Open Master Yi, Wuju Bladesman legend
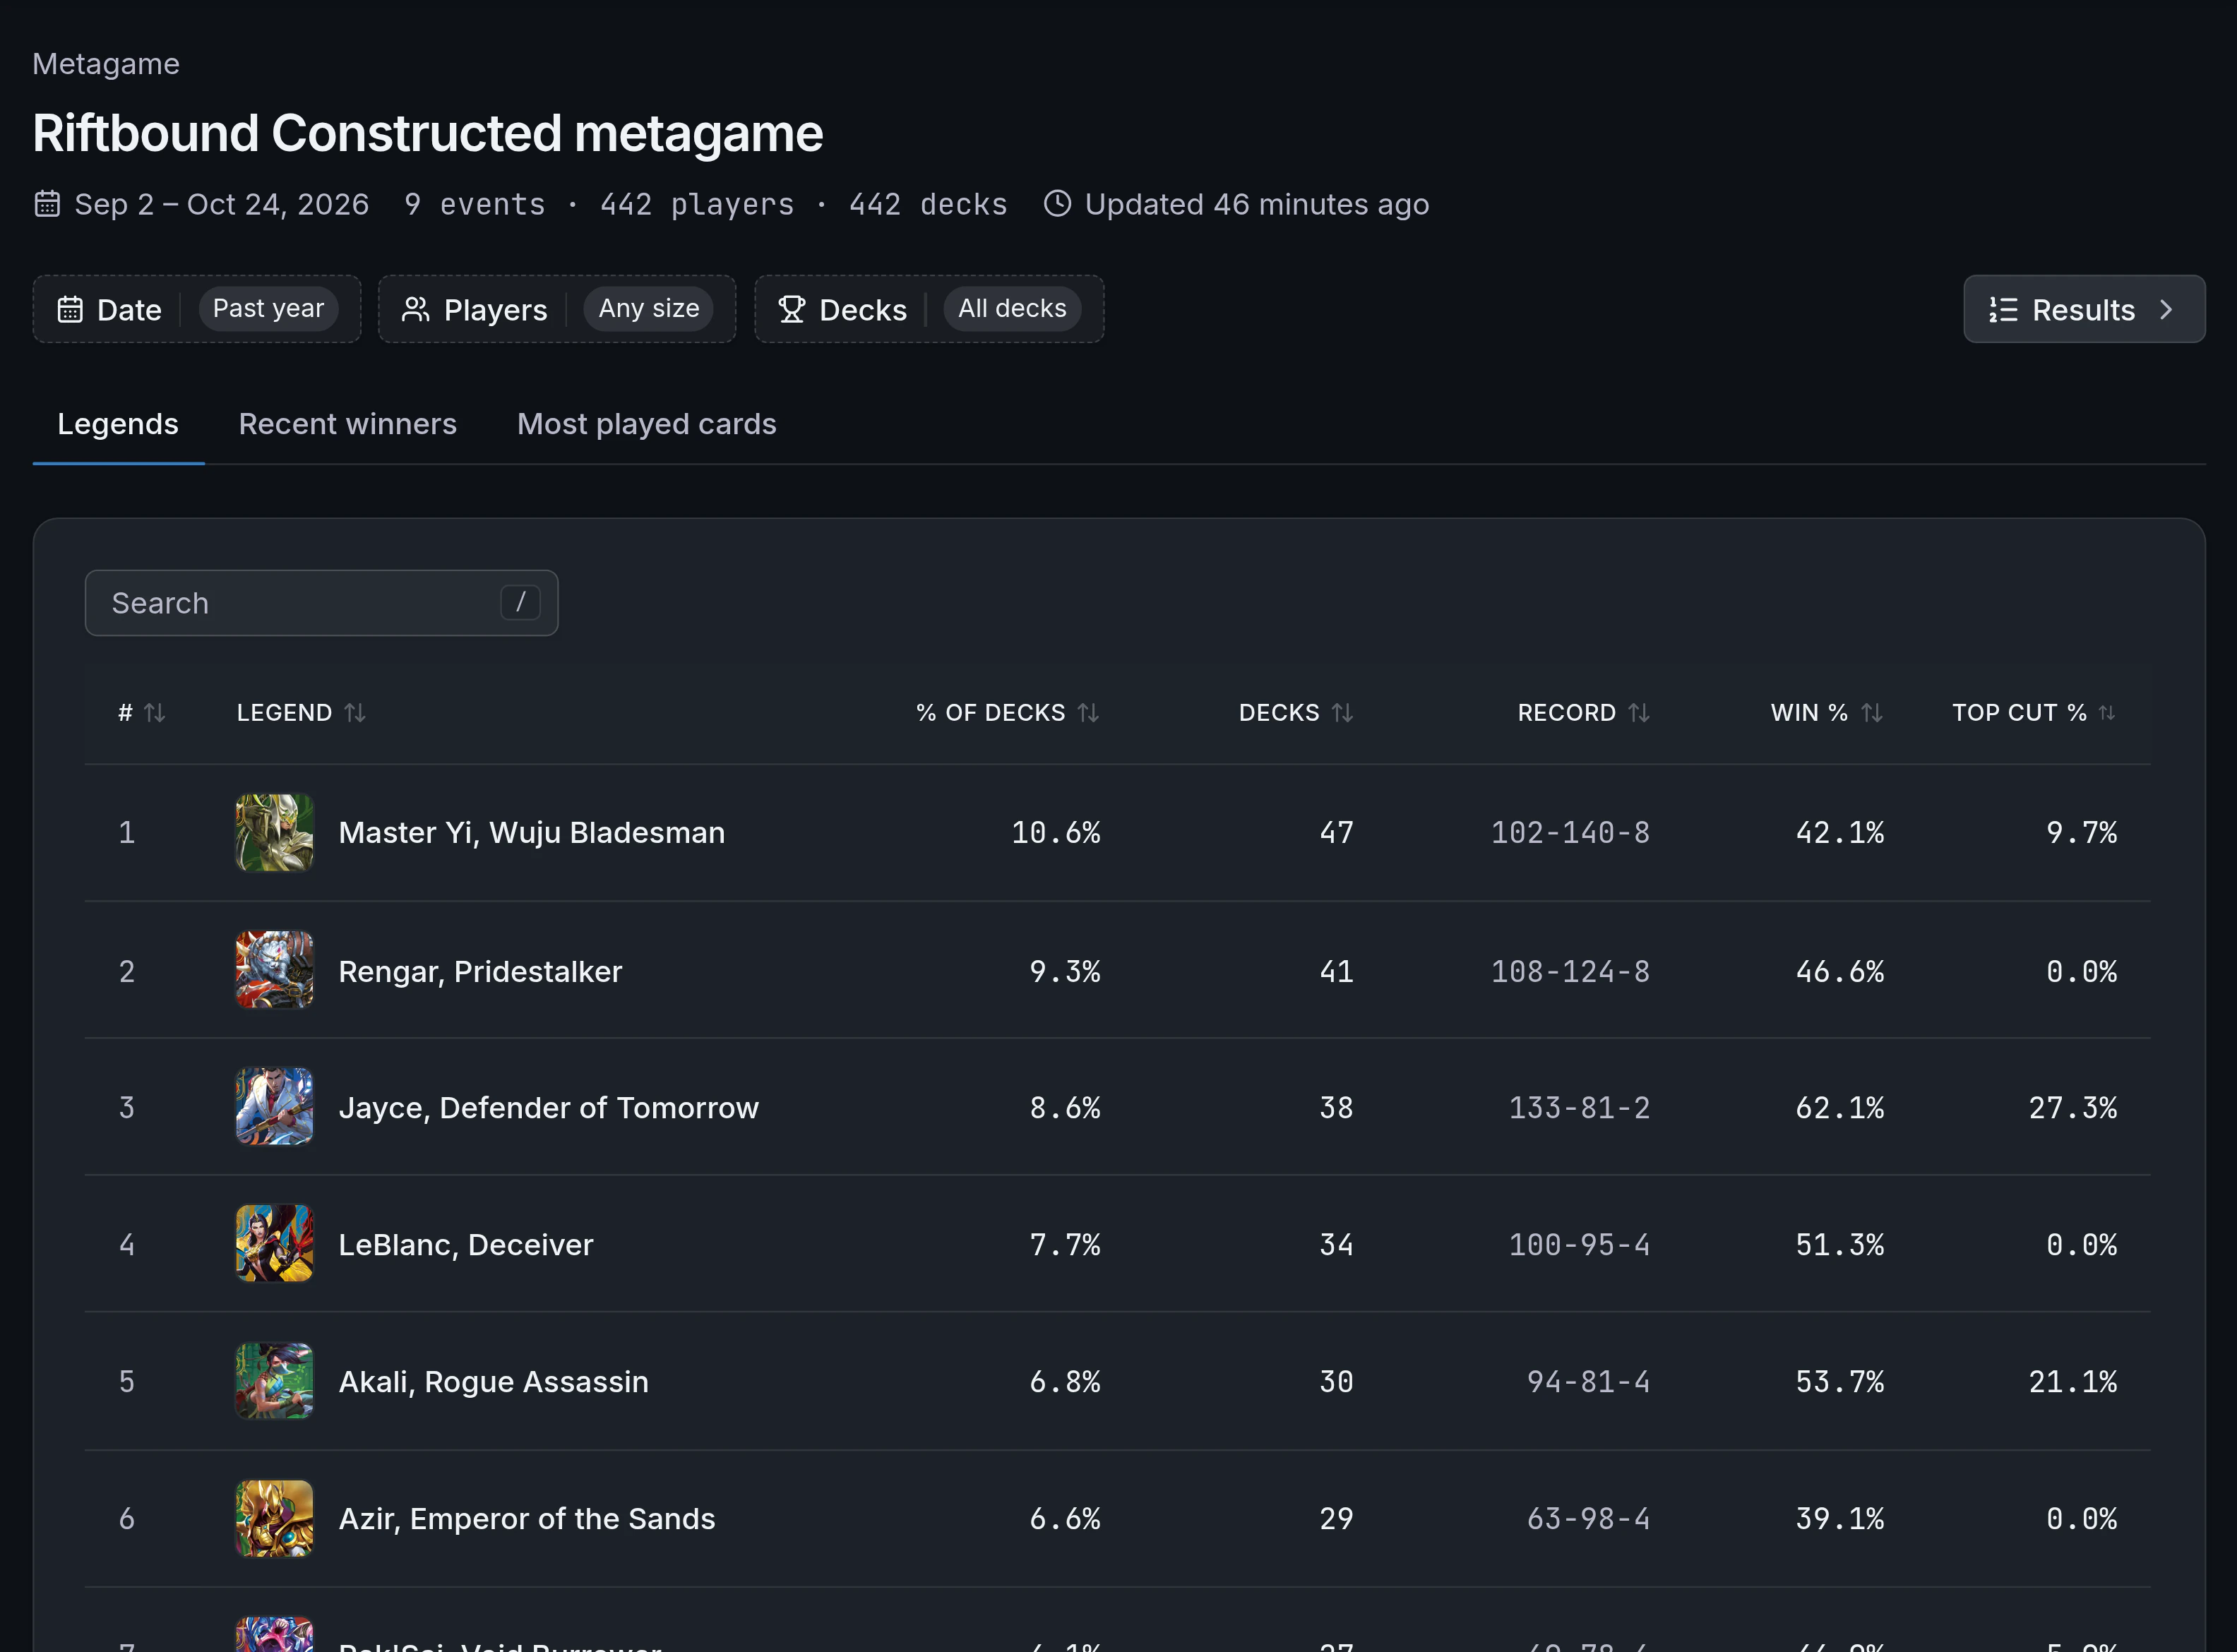The image size is (2237, 1652). (x=531, y=833)
